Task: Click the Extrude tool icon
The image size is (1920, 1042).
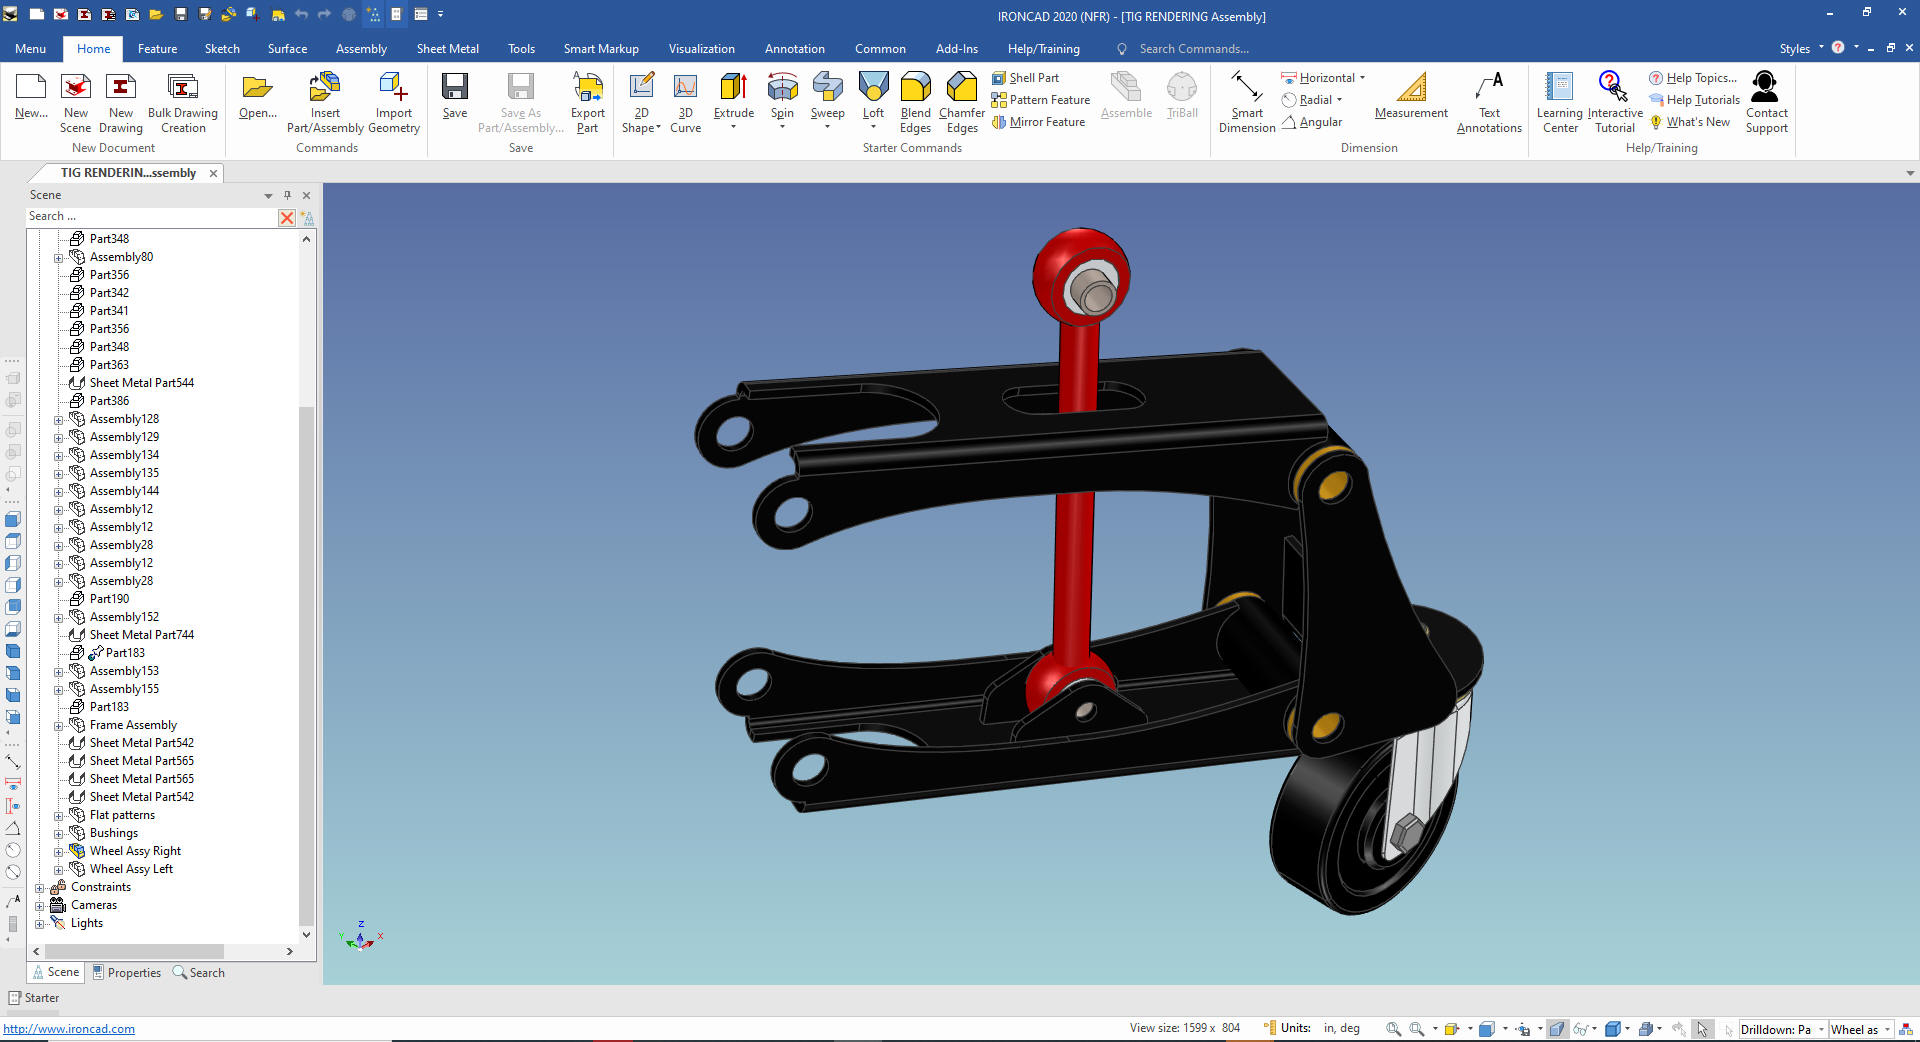Action: tap(733, 88)
